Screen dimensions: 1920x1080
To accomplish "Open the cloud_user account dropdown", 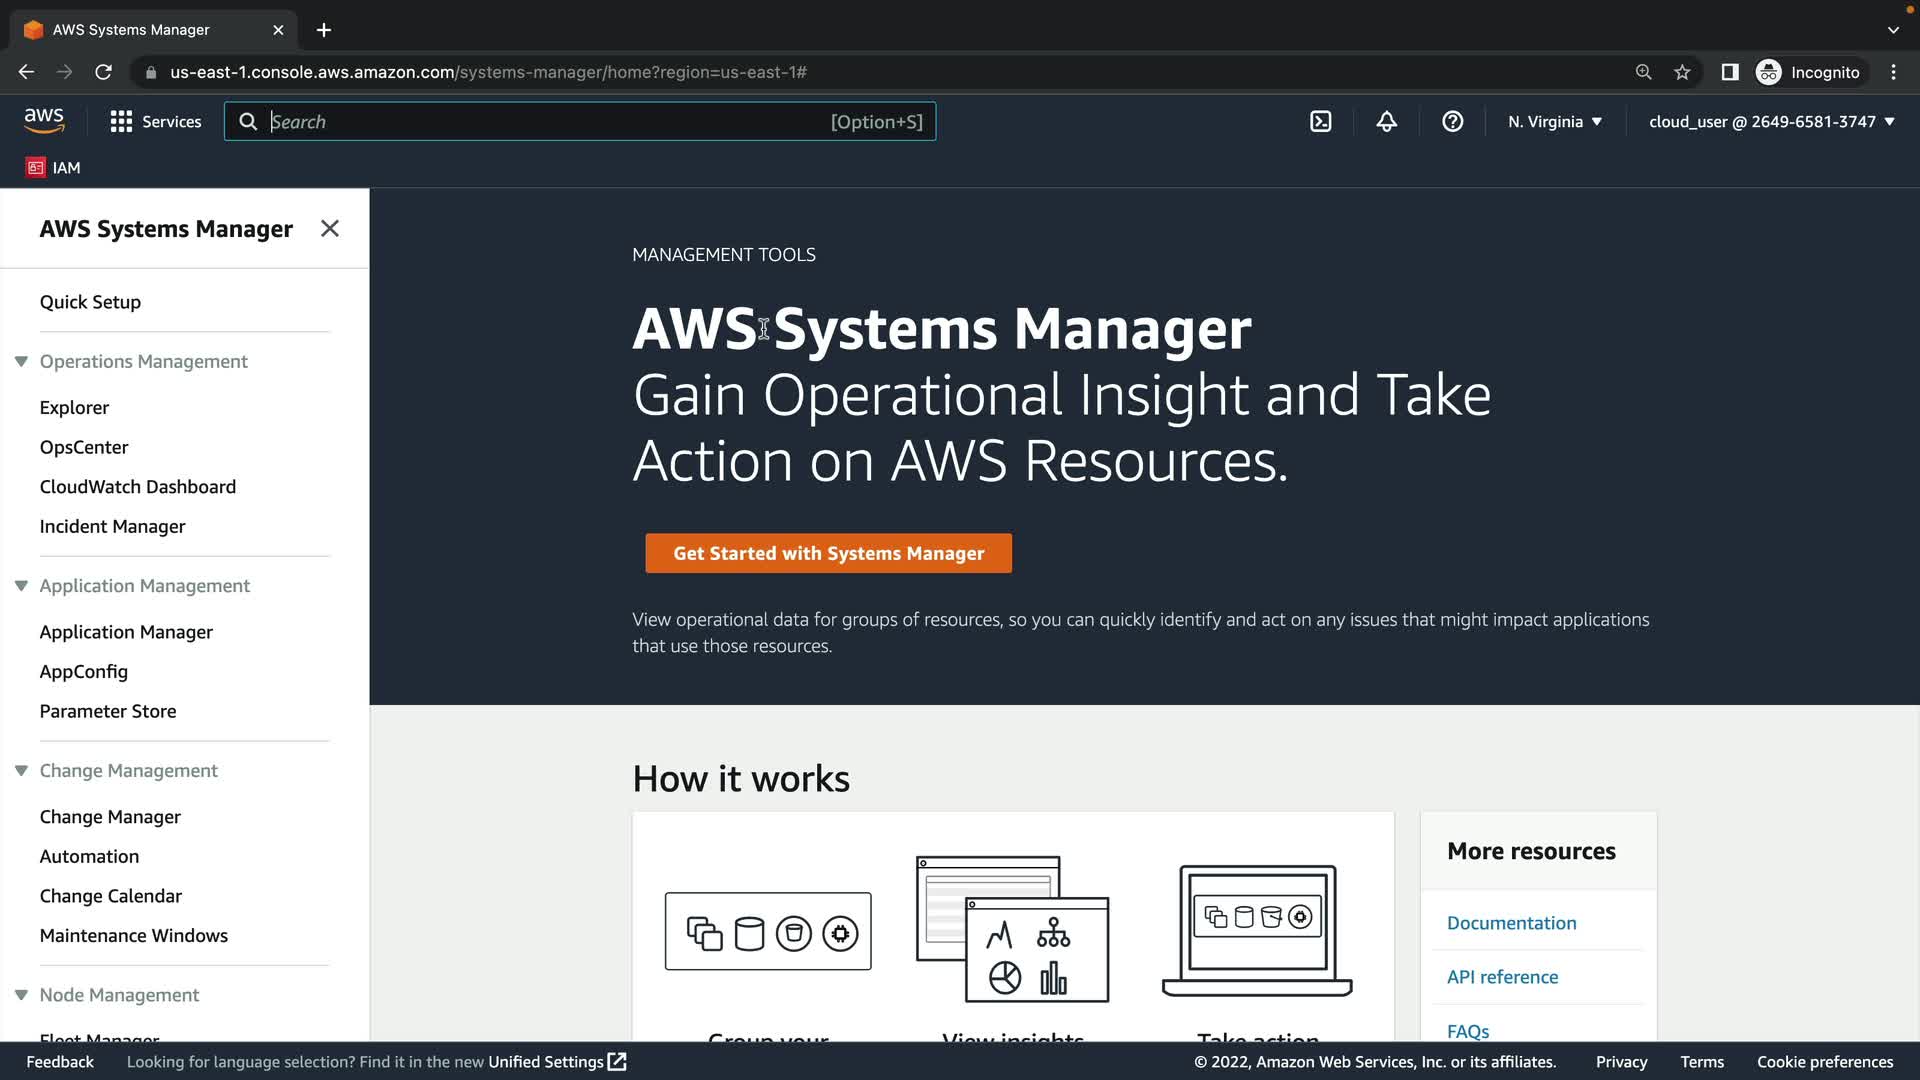I will click(1771, 122).
